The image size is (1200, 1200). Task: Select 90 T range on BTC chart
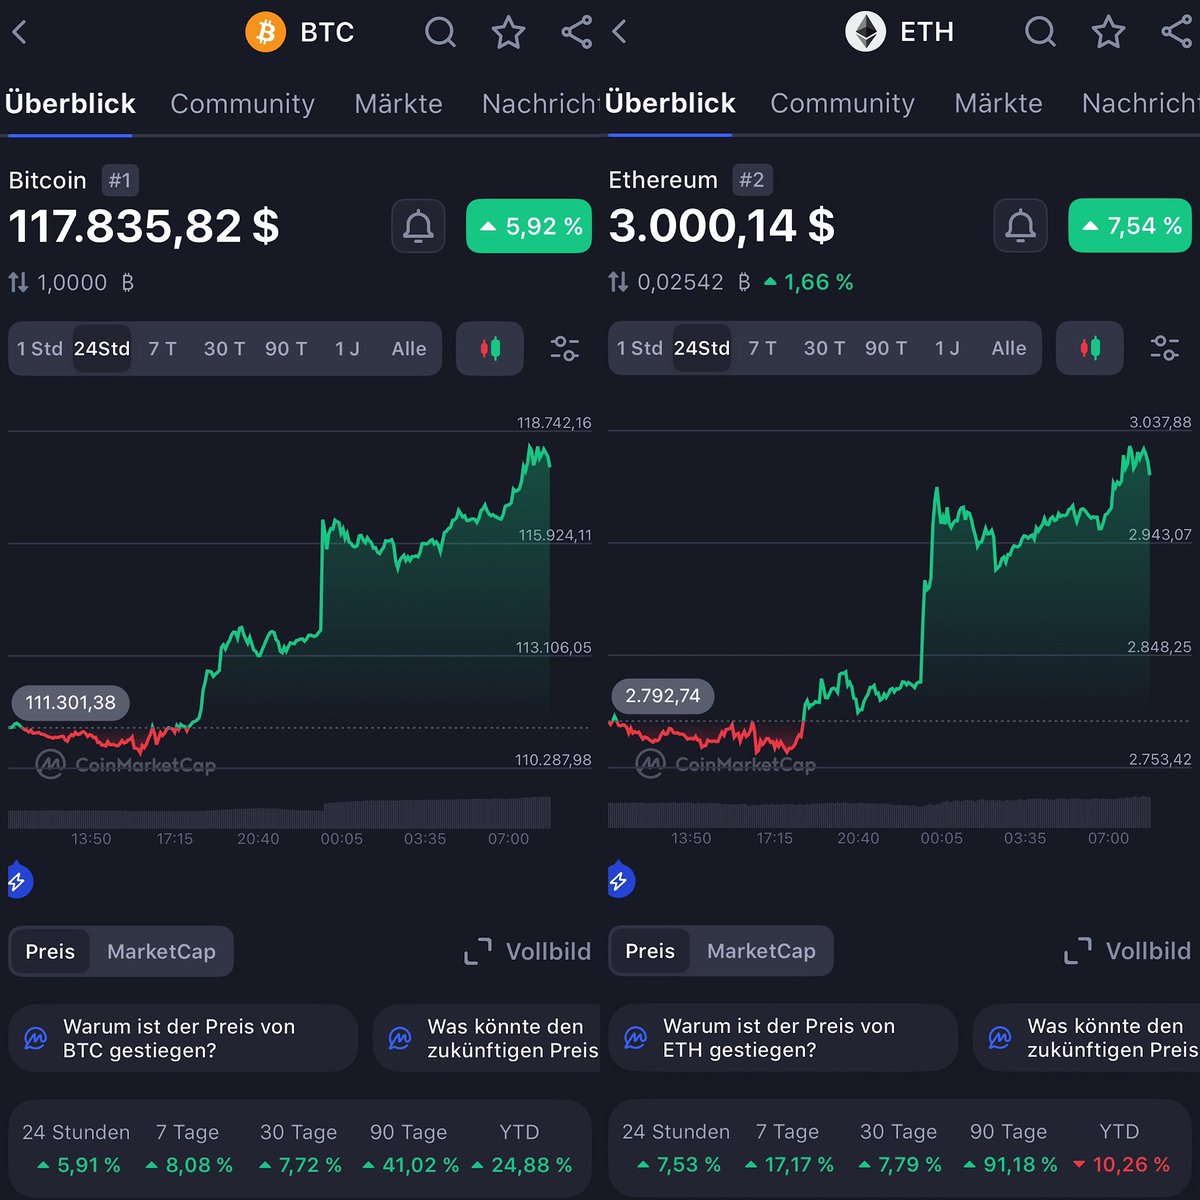click(x=286, y=349)
